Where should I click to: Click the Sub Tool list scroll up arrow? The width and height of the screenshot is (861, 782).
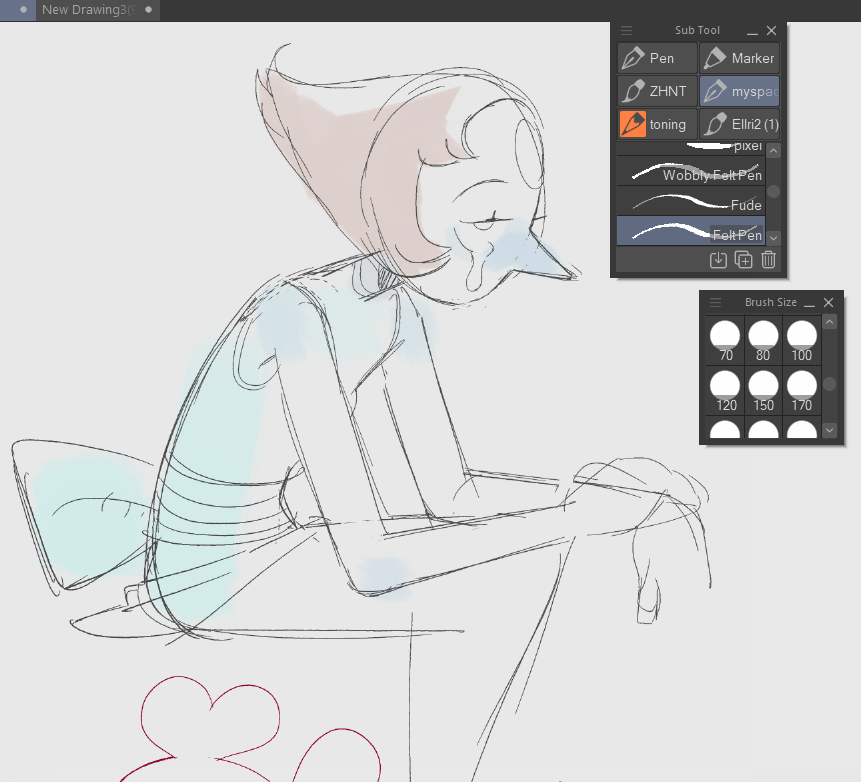coord(774,150)
